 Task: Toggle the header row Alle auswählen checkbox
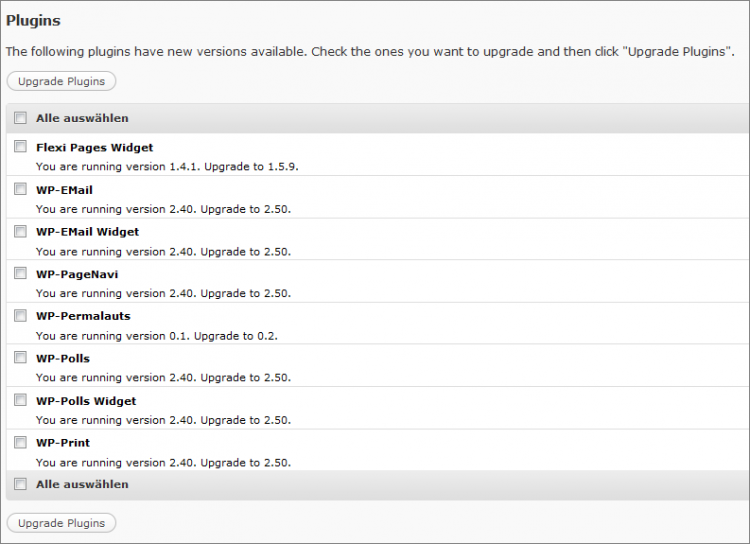point(20,118)
